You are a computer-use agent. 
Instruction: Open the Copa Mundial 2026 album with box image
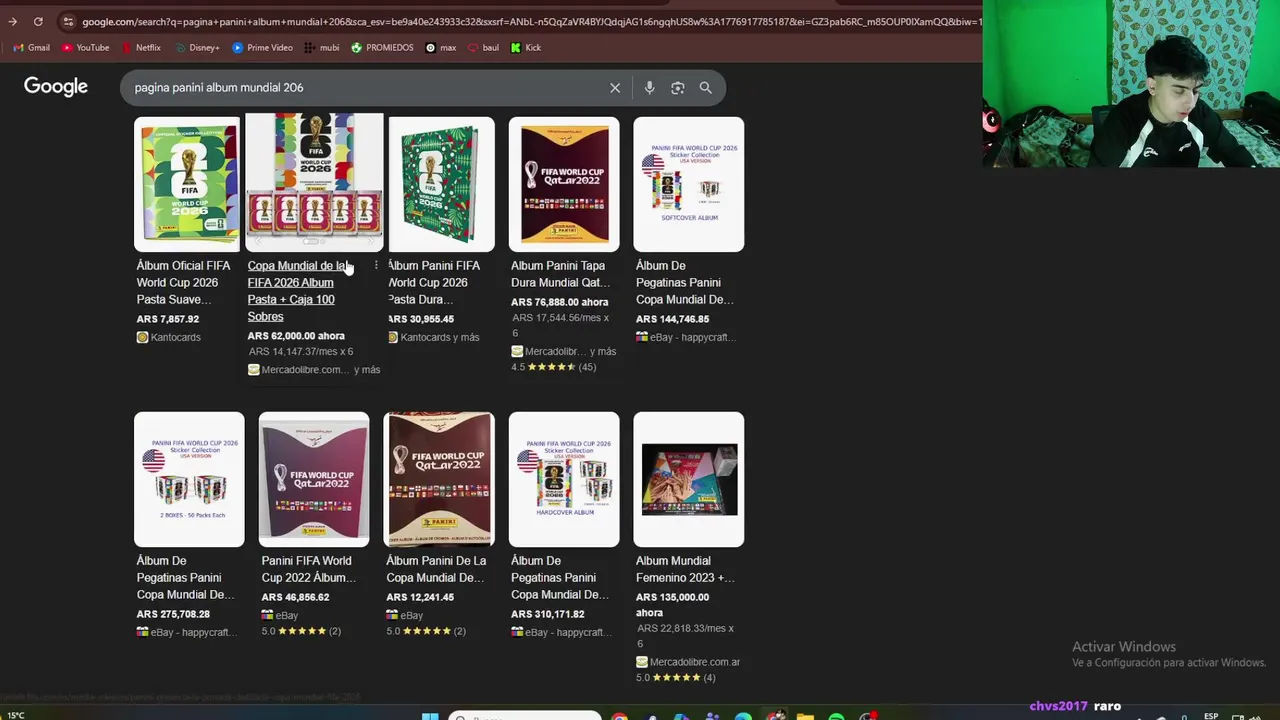click(x=314, y=181)
